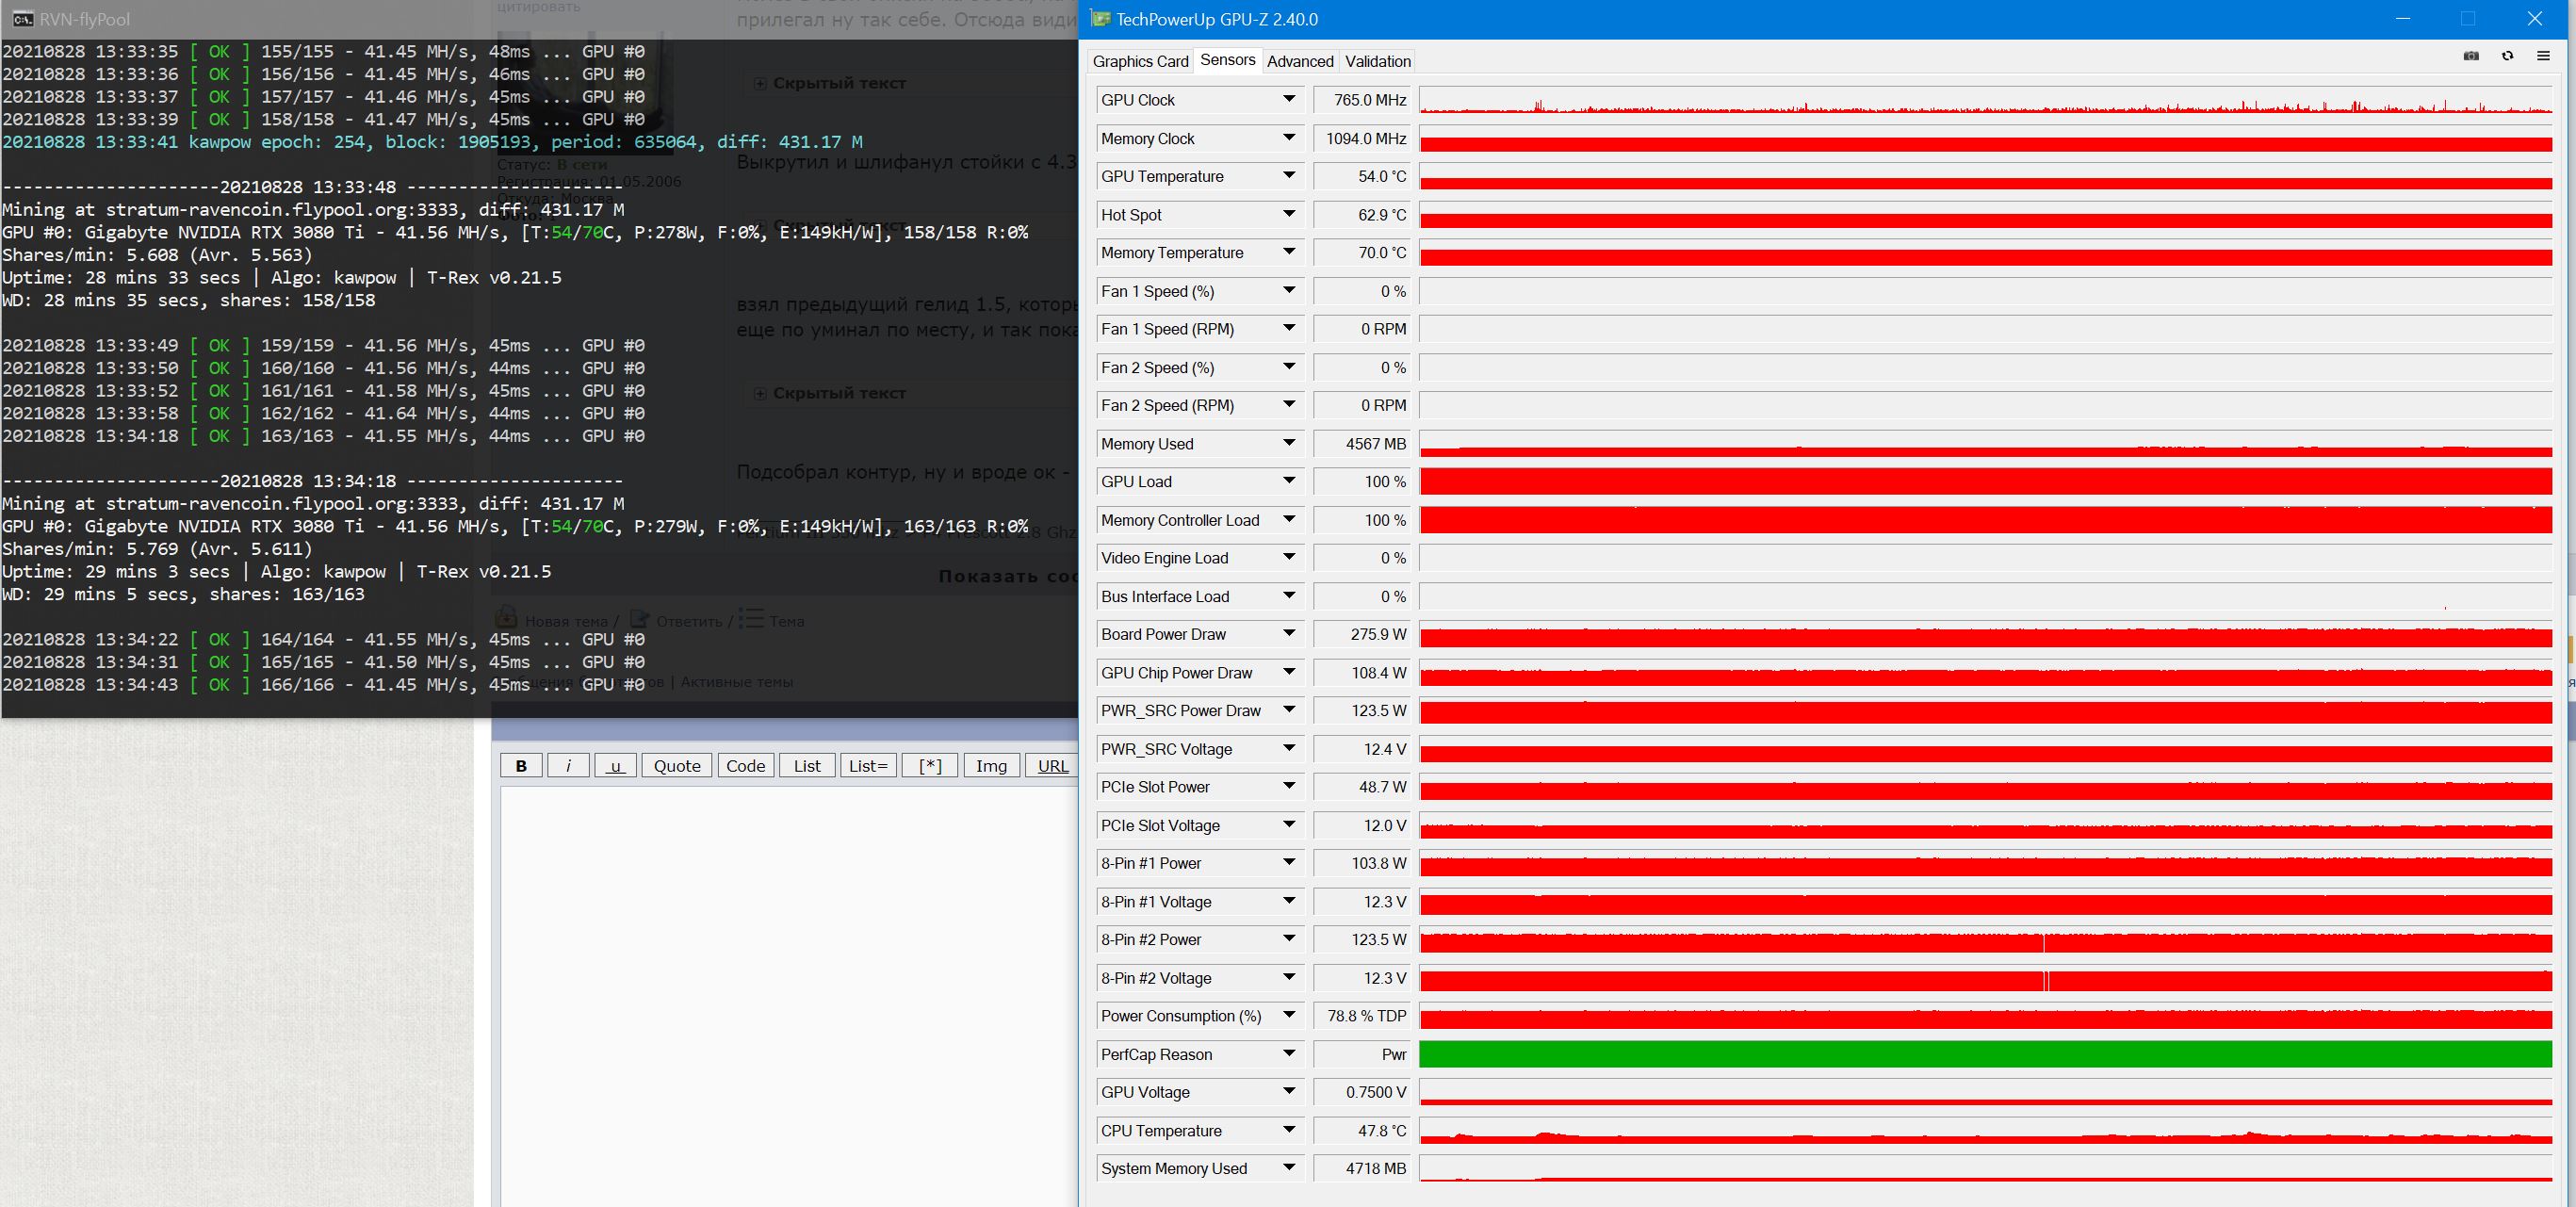Open the PerfCap Reason dropdown arrow
Screen dimensions: 2576x1207
(x=1289, y=1054)
